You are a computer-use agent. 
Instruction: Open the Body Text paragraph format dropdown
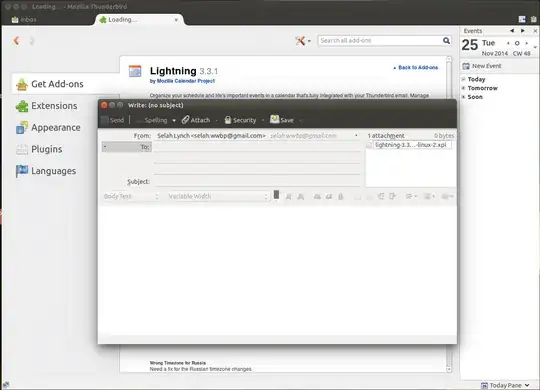131,196
